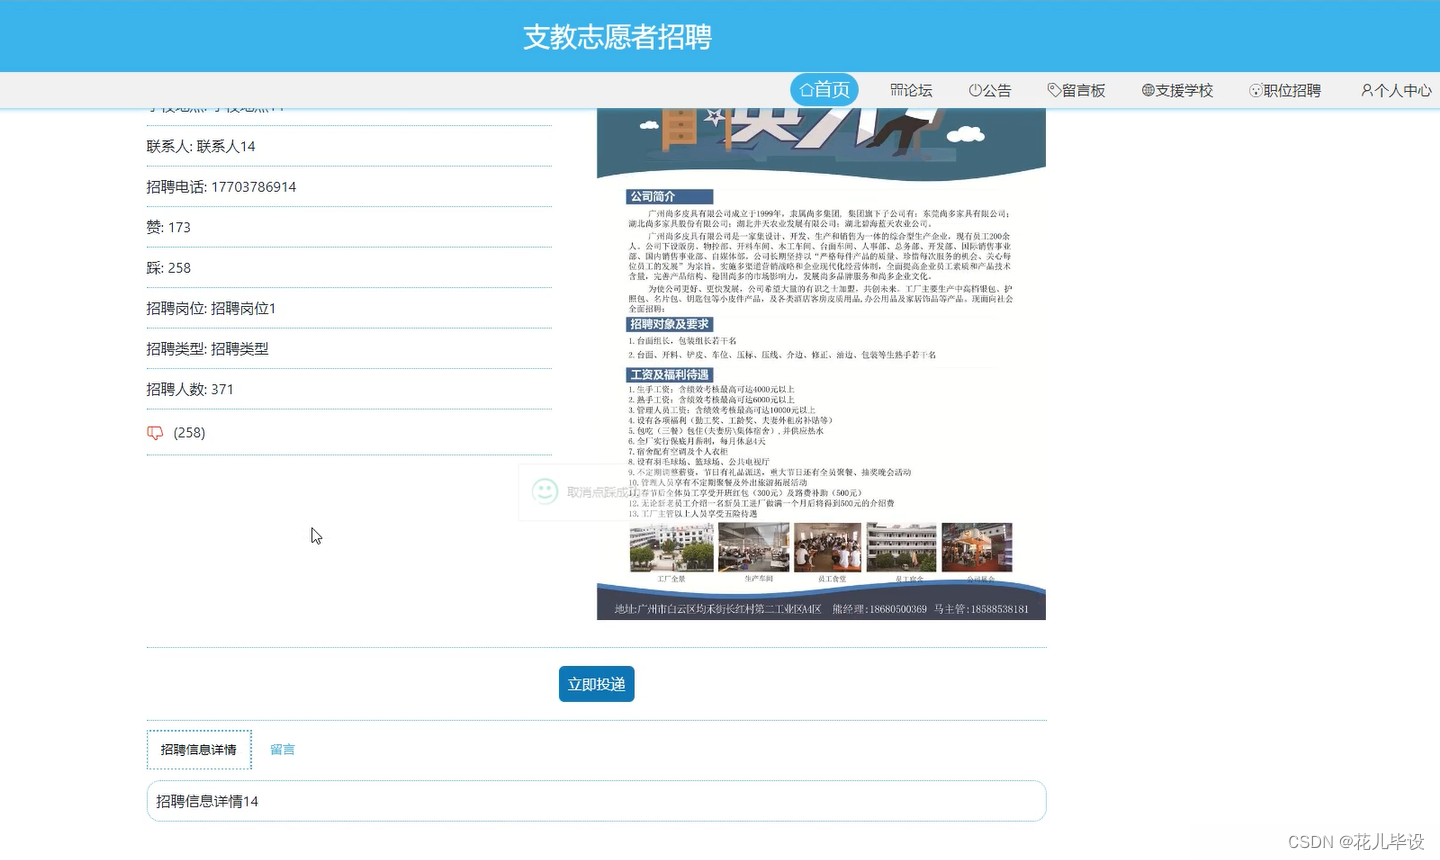
Task: Click the phone number 17703786914 row
Action: (x=349, y=187)
